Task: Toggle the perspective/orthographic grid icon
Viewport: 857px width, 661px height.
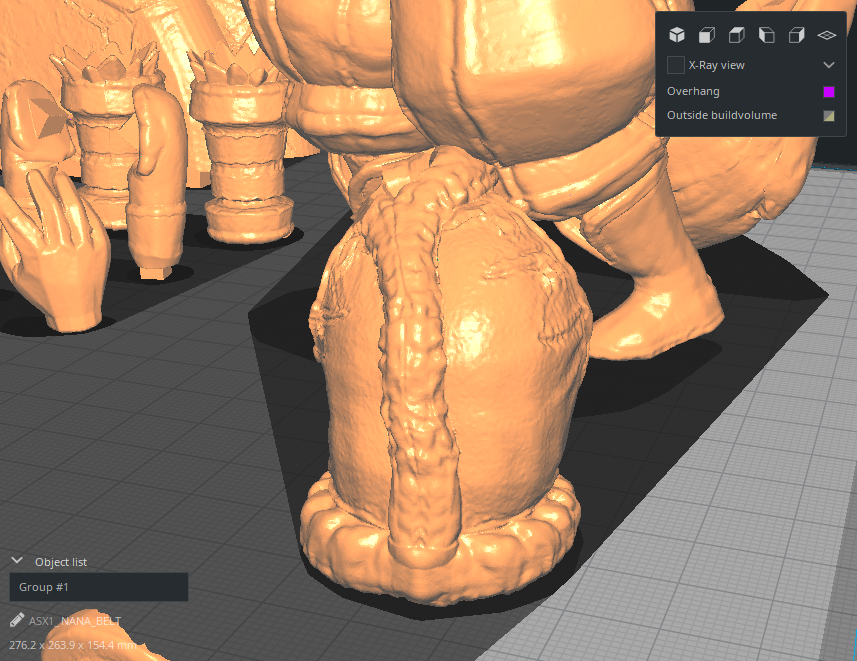Action: point(826,35)
